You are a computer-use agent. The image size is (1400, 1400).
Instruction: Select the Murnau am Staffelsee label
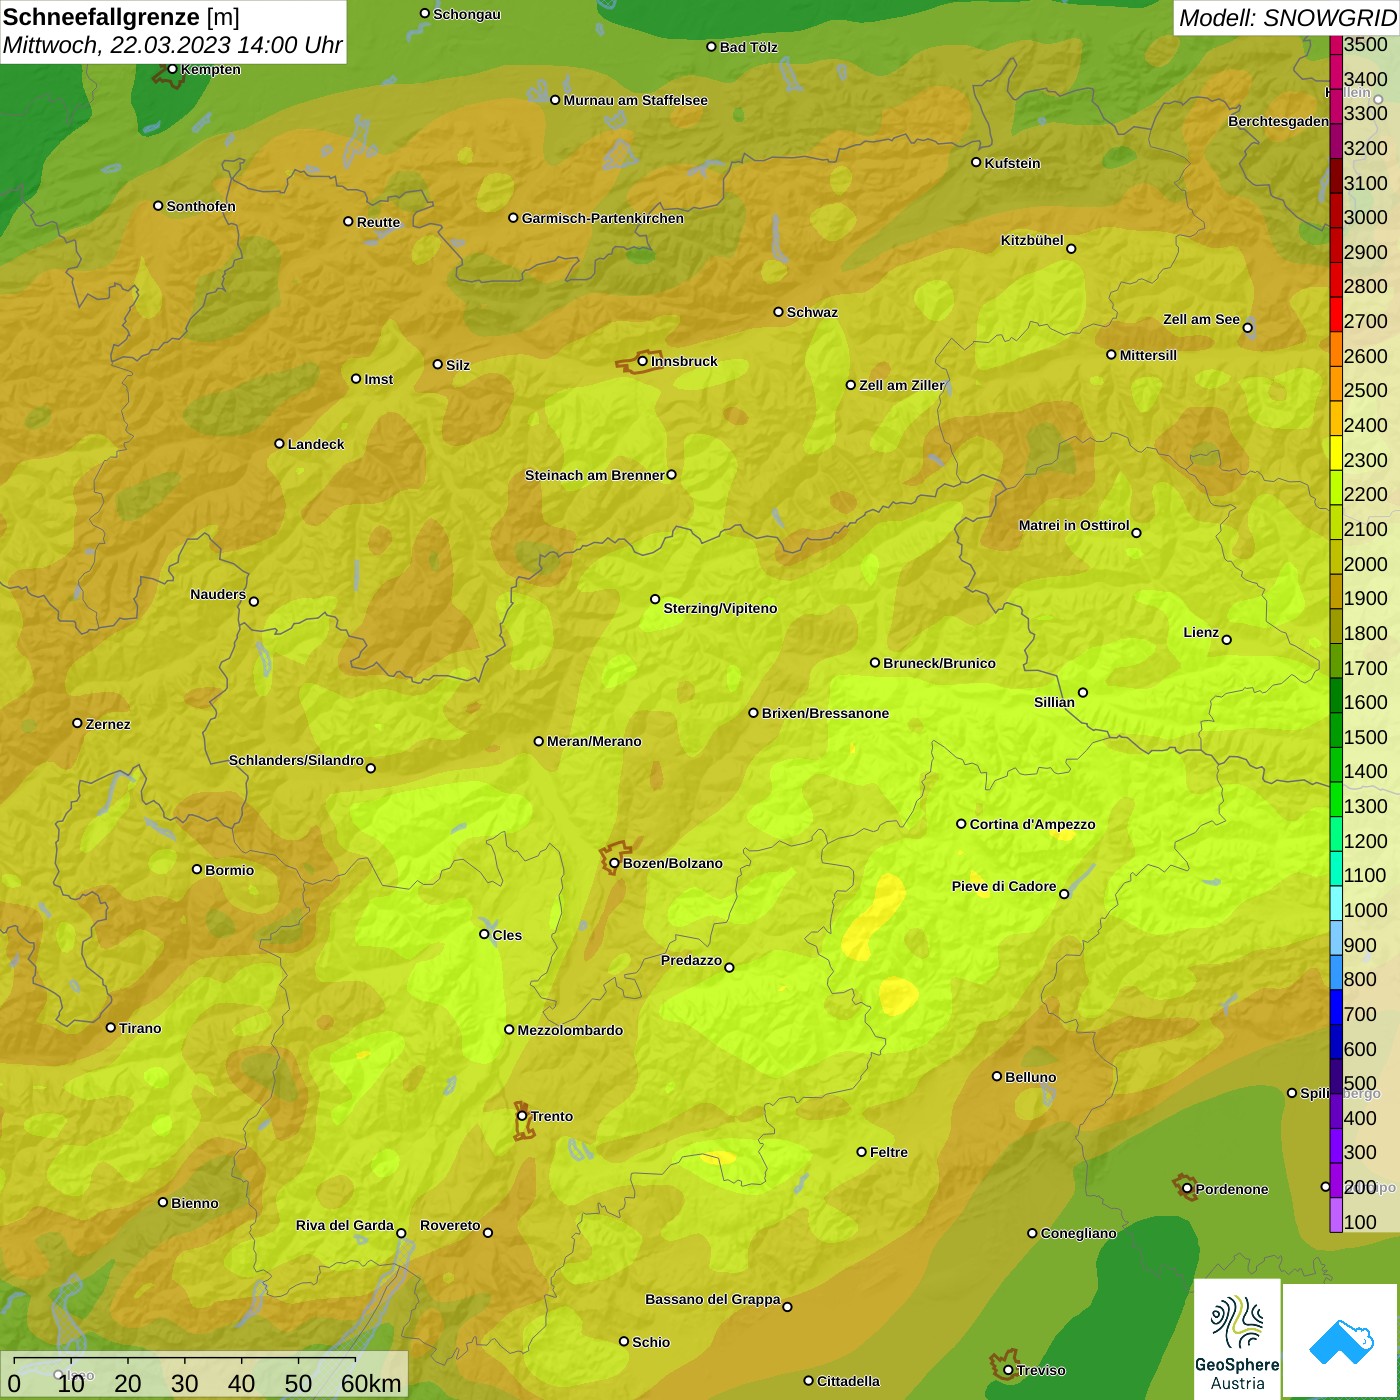click(635, 100)
